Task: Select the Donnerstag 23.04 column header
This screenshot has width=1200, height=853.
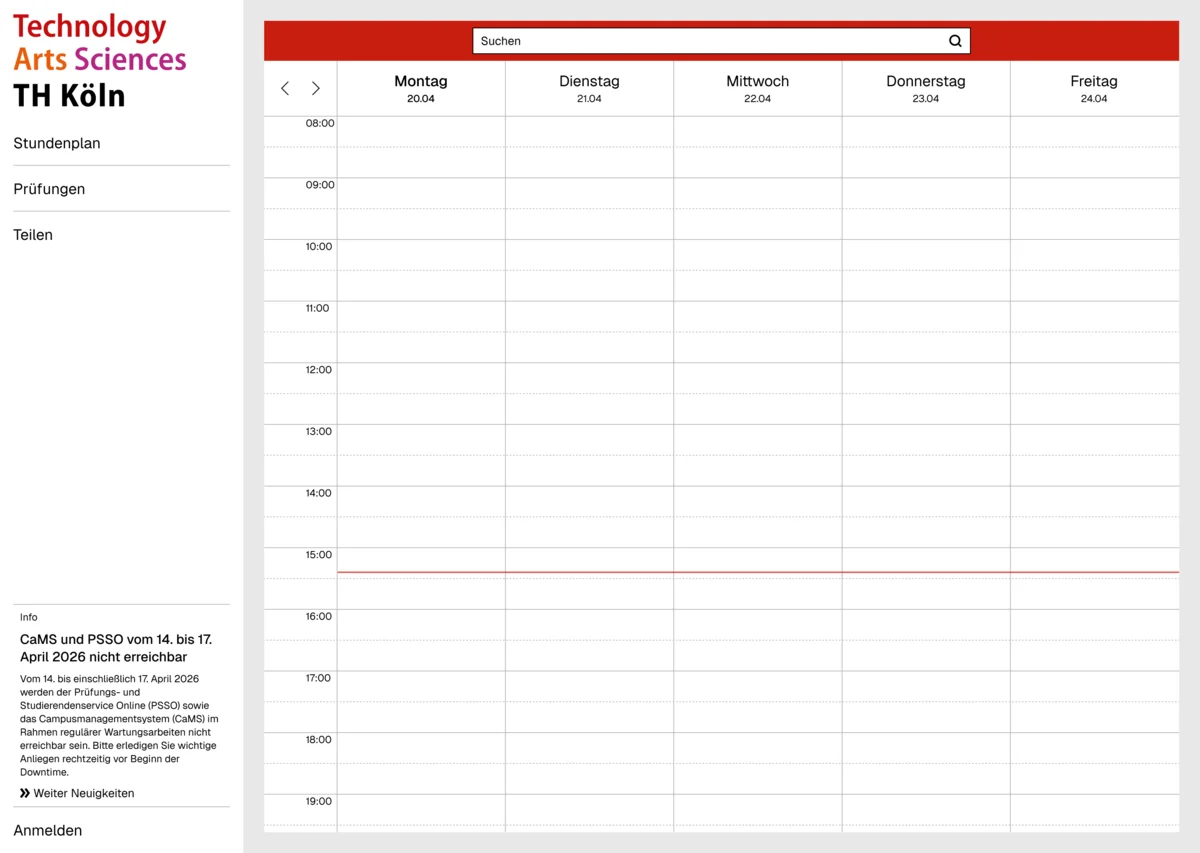Action: [x=925, y=89]
